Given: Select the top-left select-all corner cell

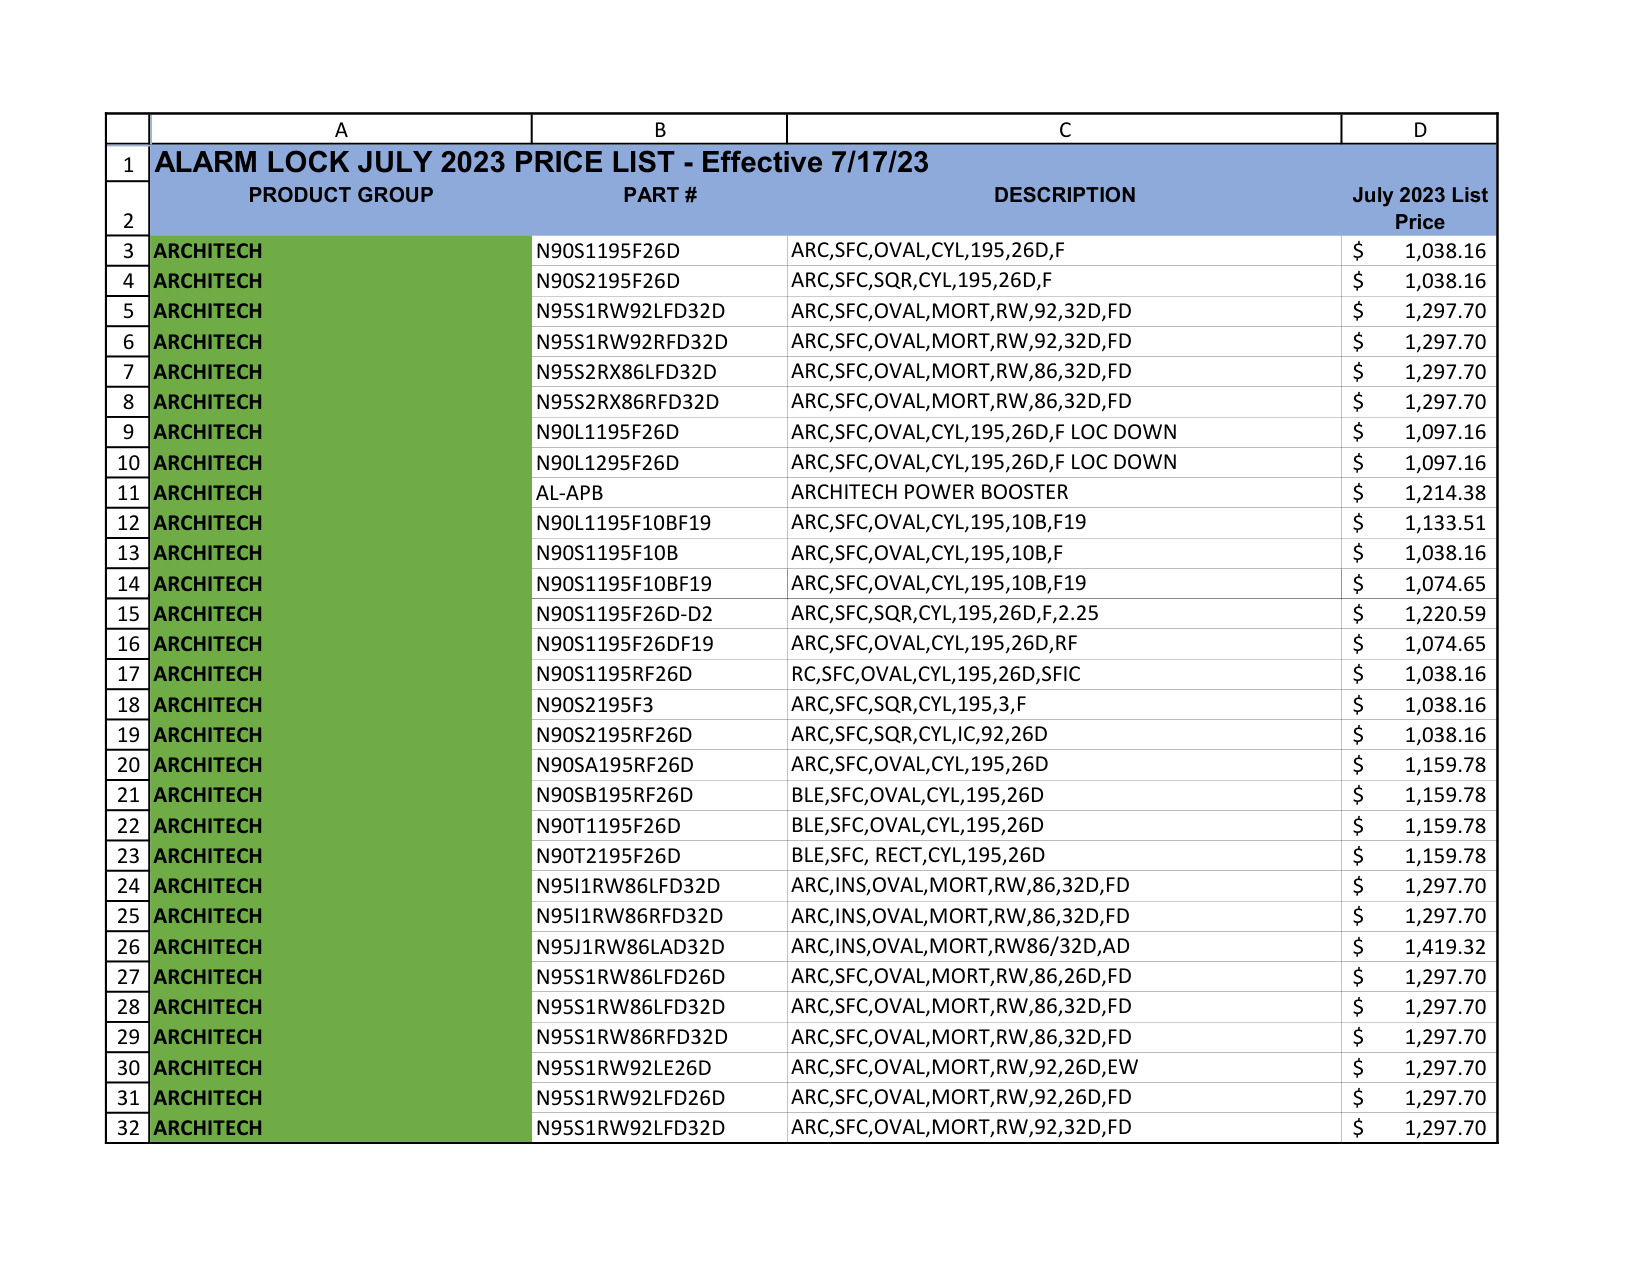Looking at the screenshot, I should pos(128,130).
